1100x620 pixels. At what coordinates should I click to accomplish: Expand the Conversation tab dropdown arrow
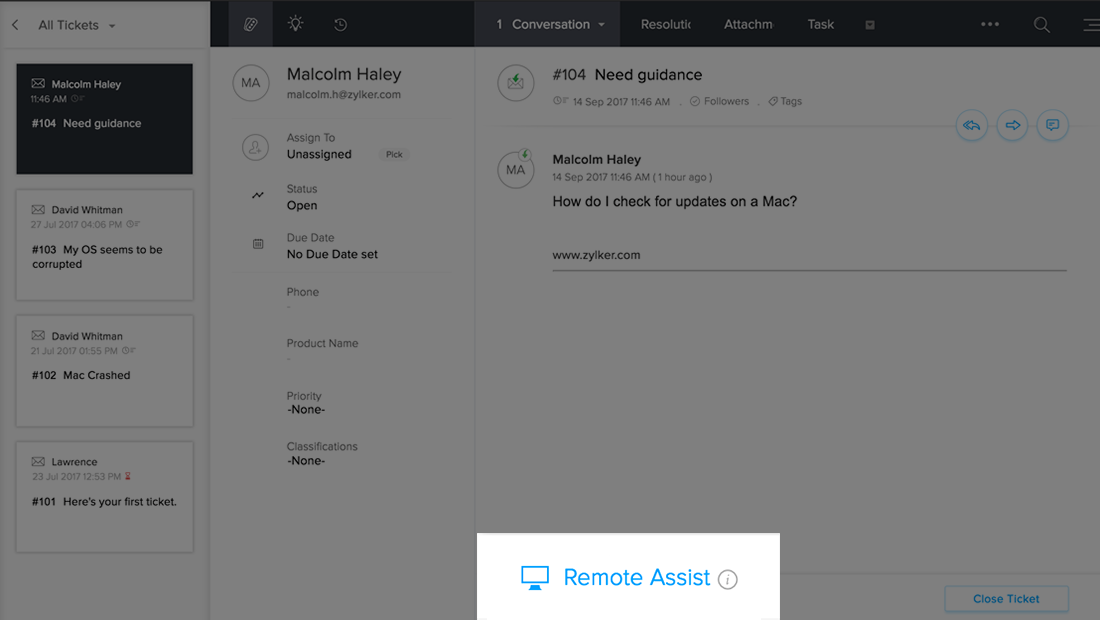point(601,25)
